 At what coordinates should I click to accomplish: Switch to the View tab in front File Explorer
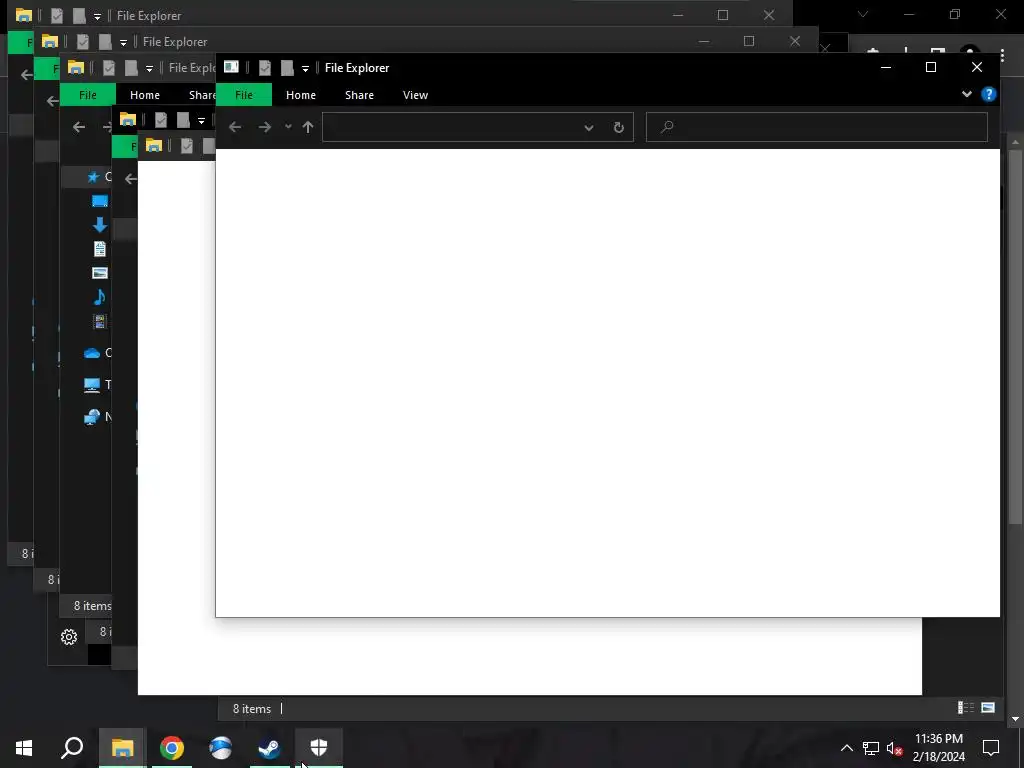(415, 95)
